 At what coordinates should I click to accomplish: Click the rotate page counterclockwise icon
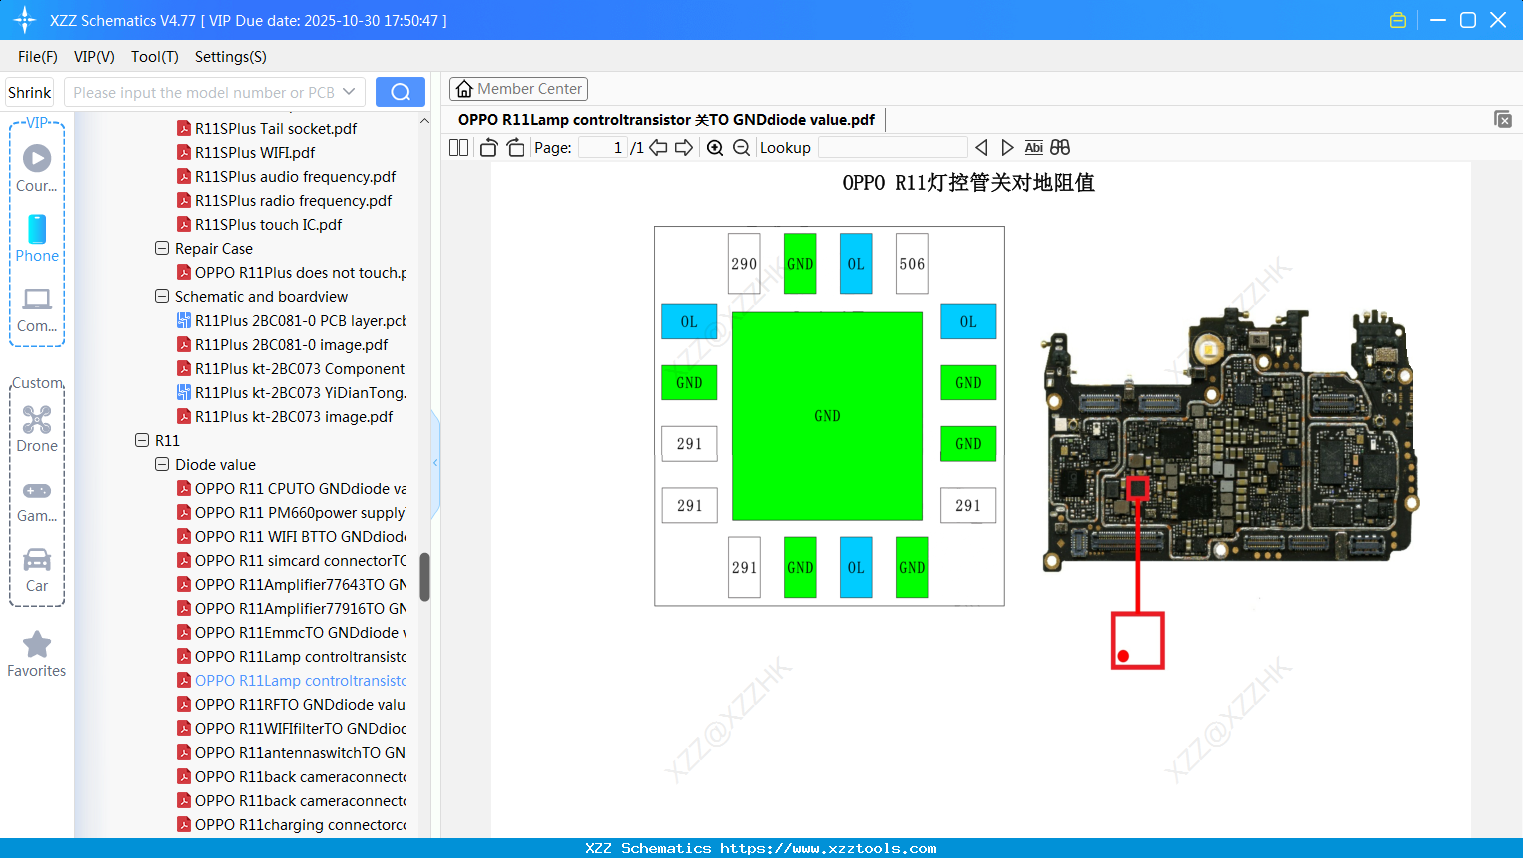coord(488,147)
